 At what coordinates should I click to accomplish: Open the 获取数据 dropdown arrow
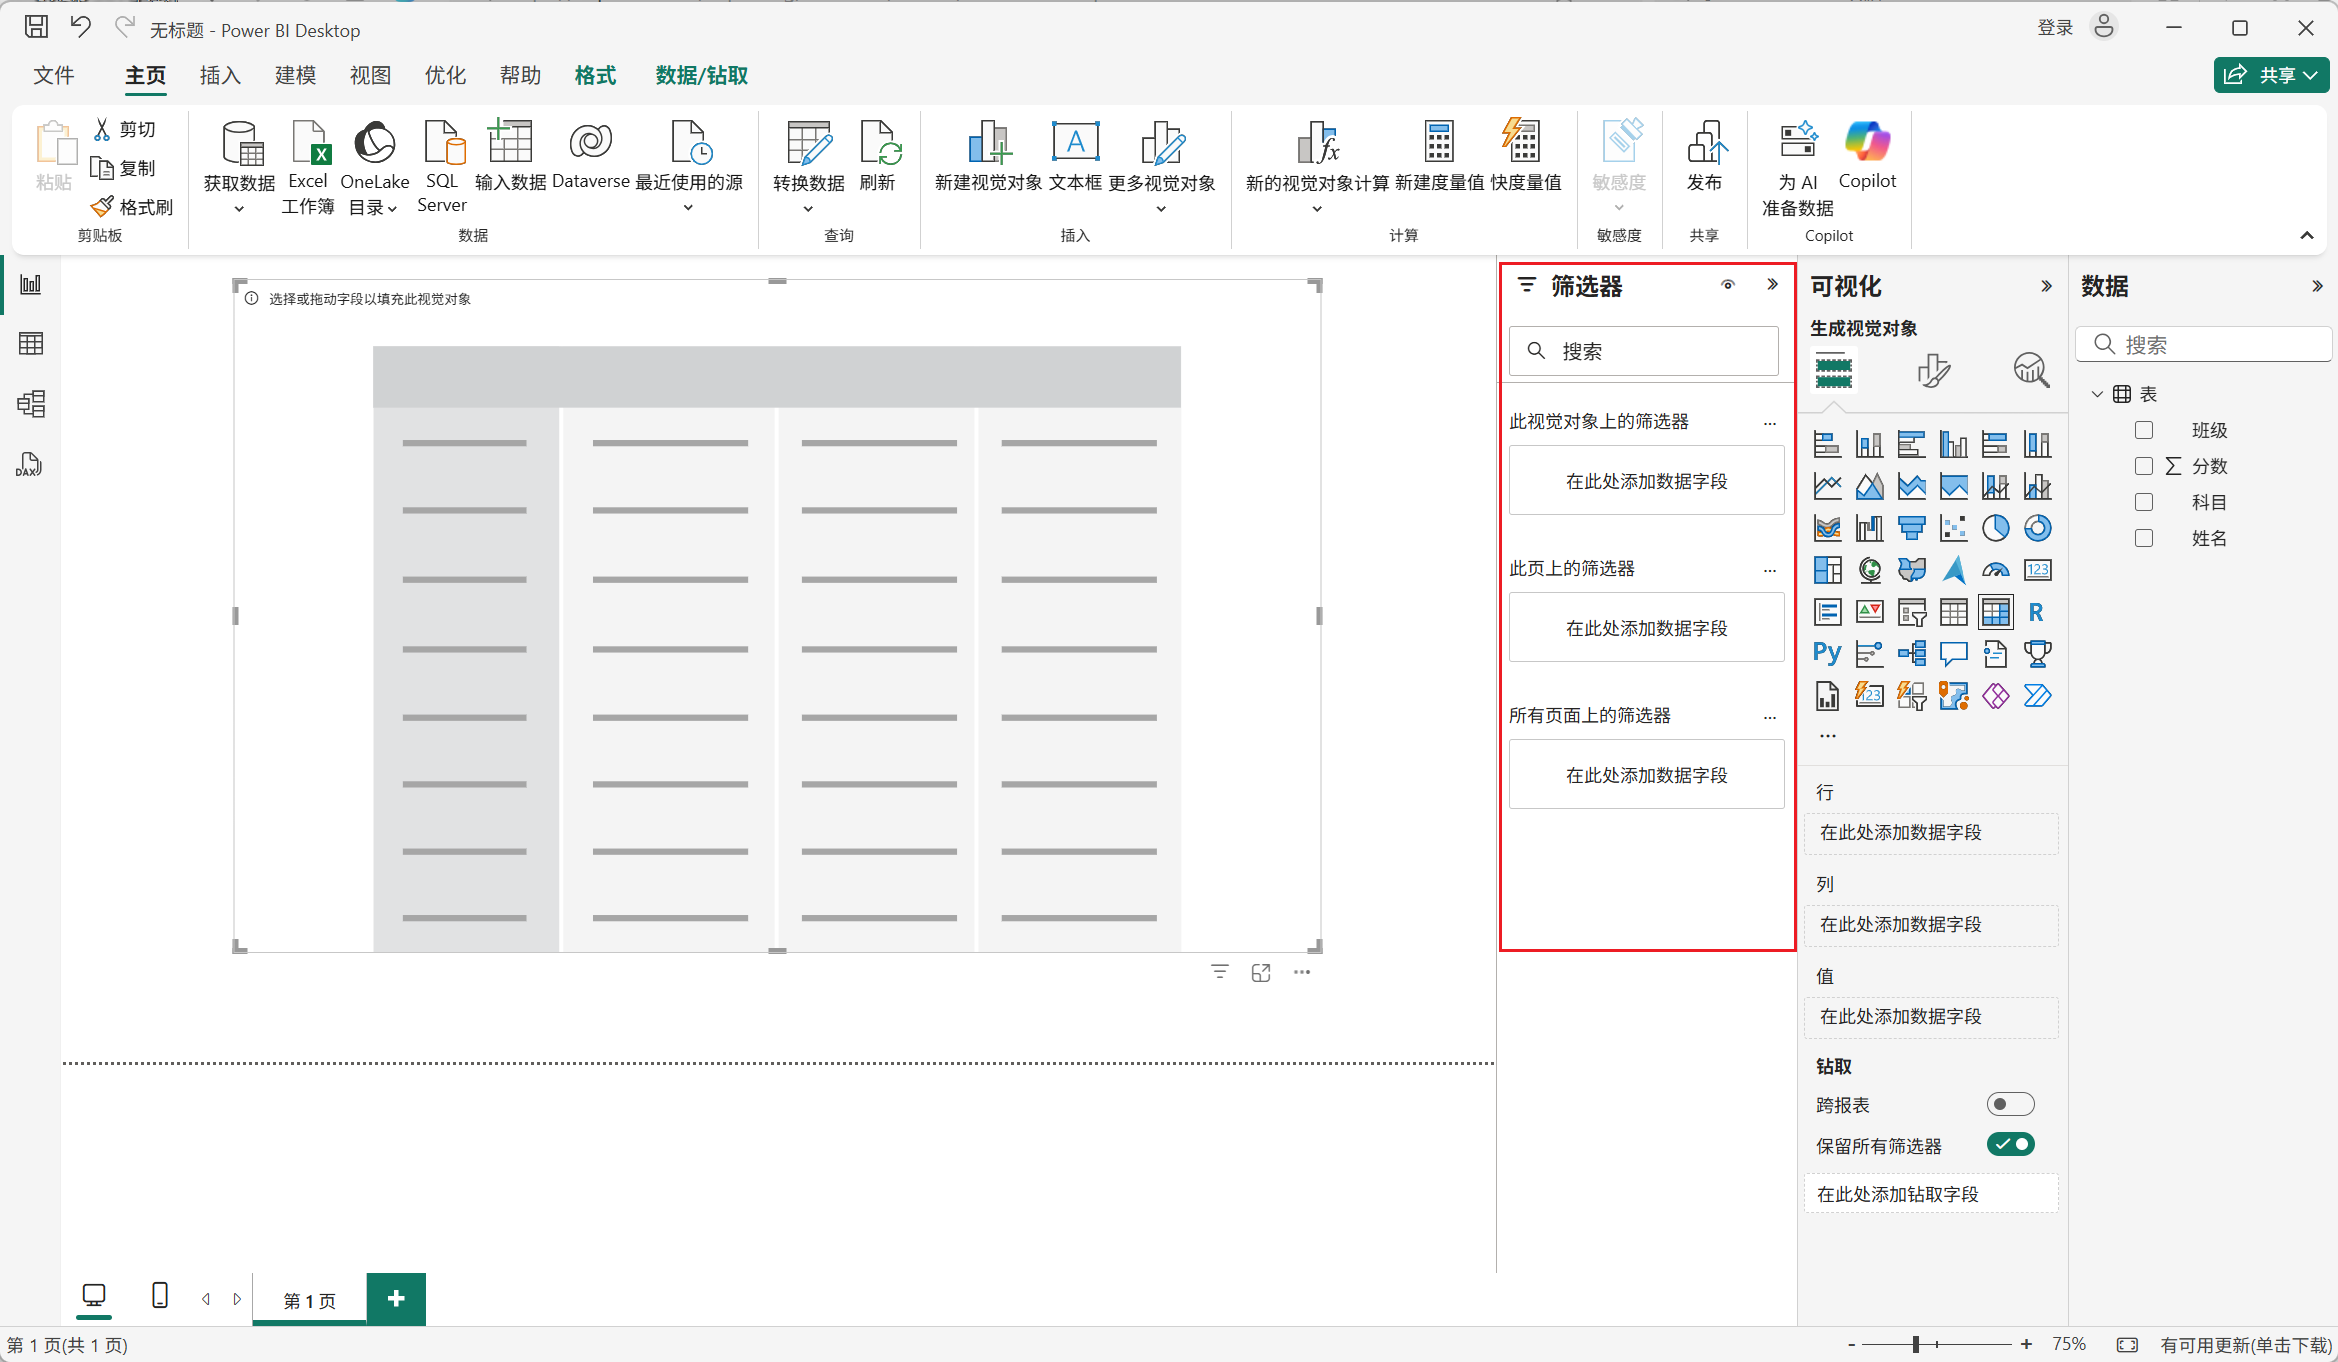click(239, 209)
